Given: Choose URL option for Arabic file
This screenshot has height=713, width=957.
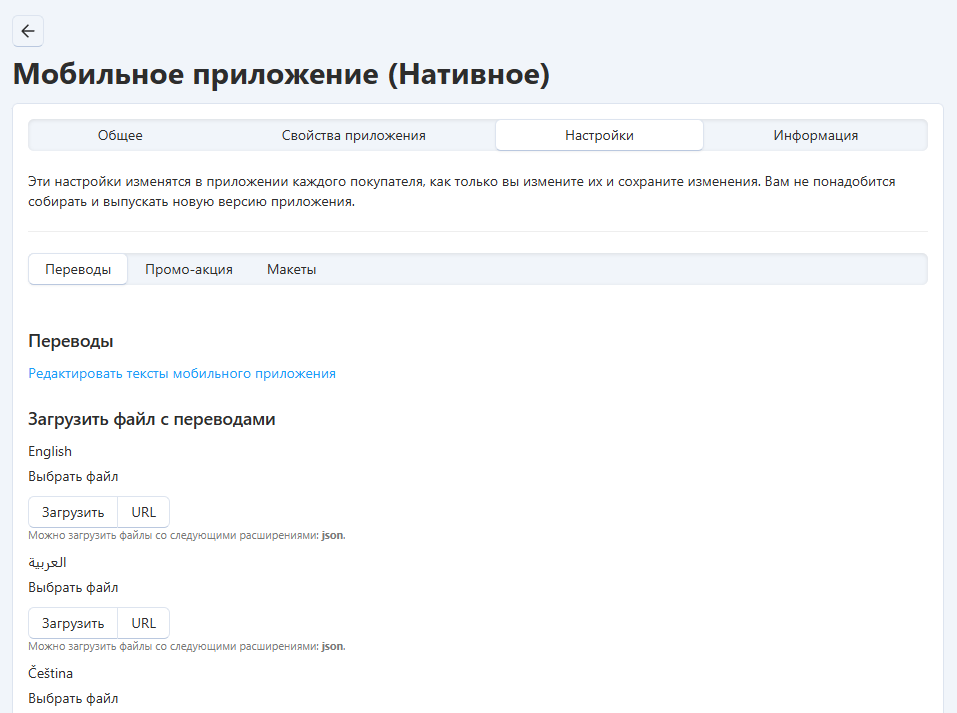Looking at the screenshot, I should [x=144, y=623].
